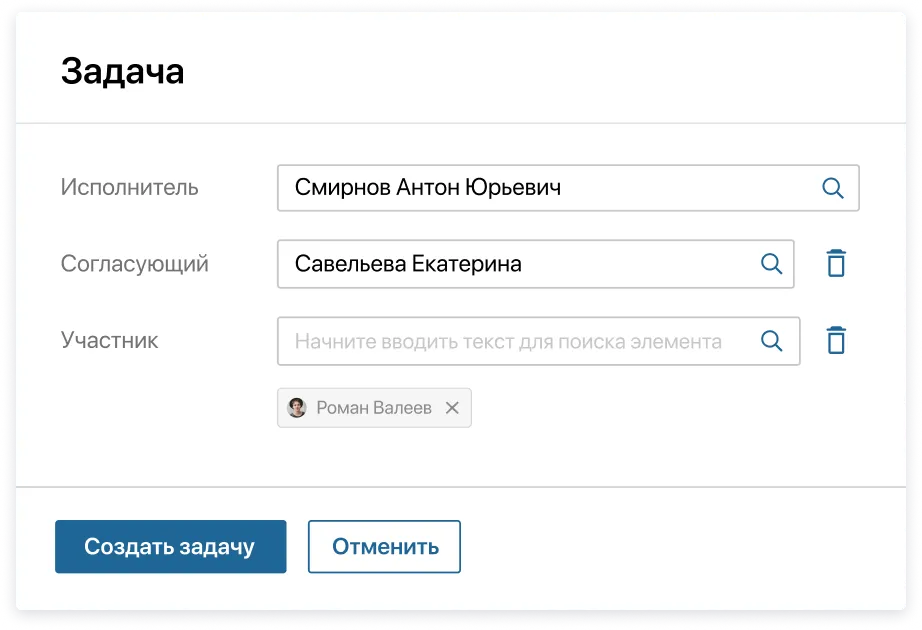
Task: Click the placeholder text in the Участник field
Action: 507,341
